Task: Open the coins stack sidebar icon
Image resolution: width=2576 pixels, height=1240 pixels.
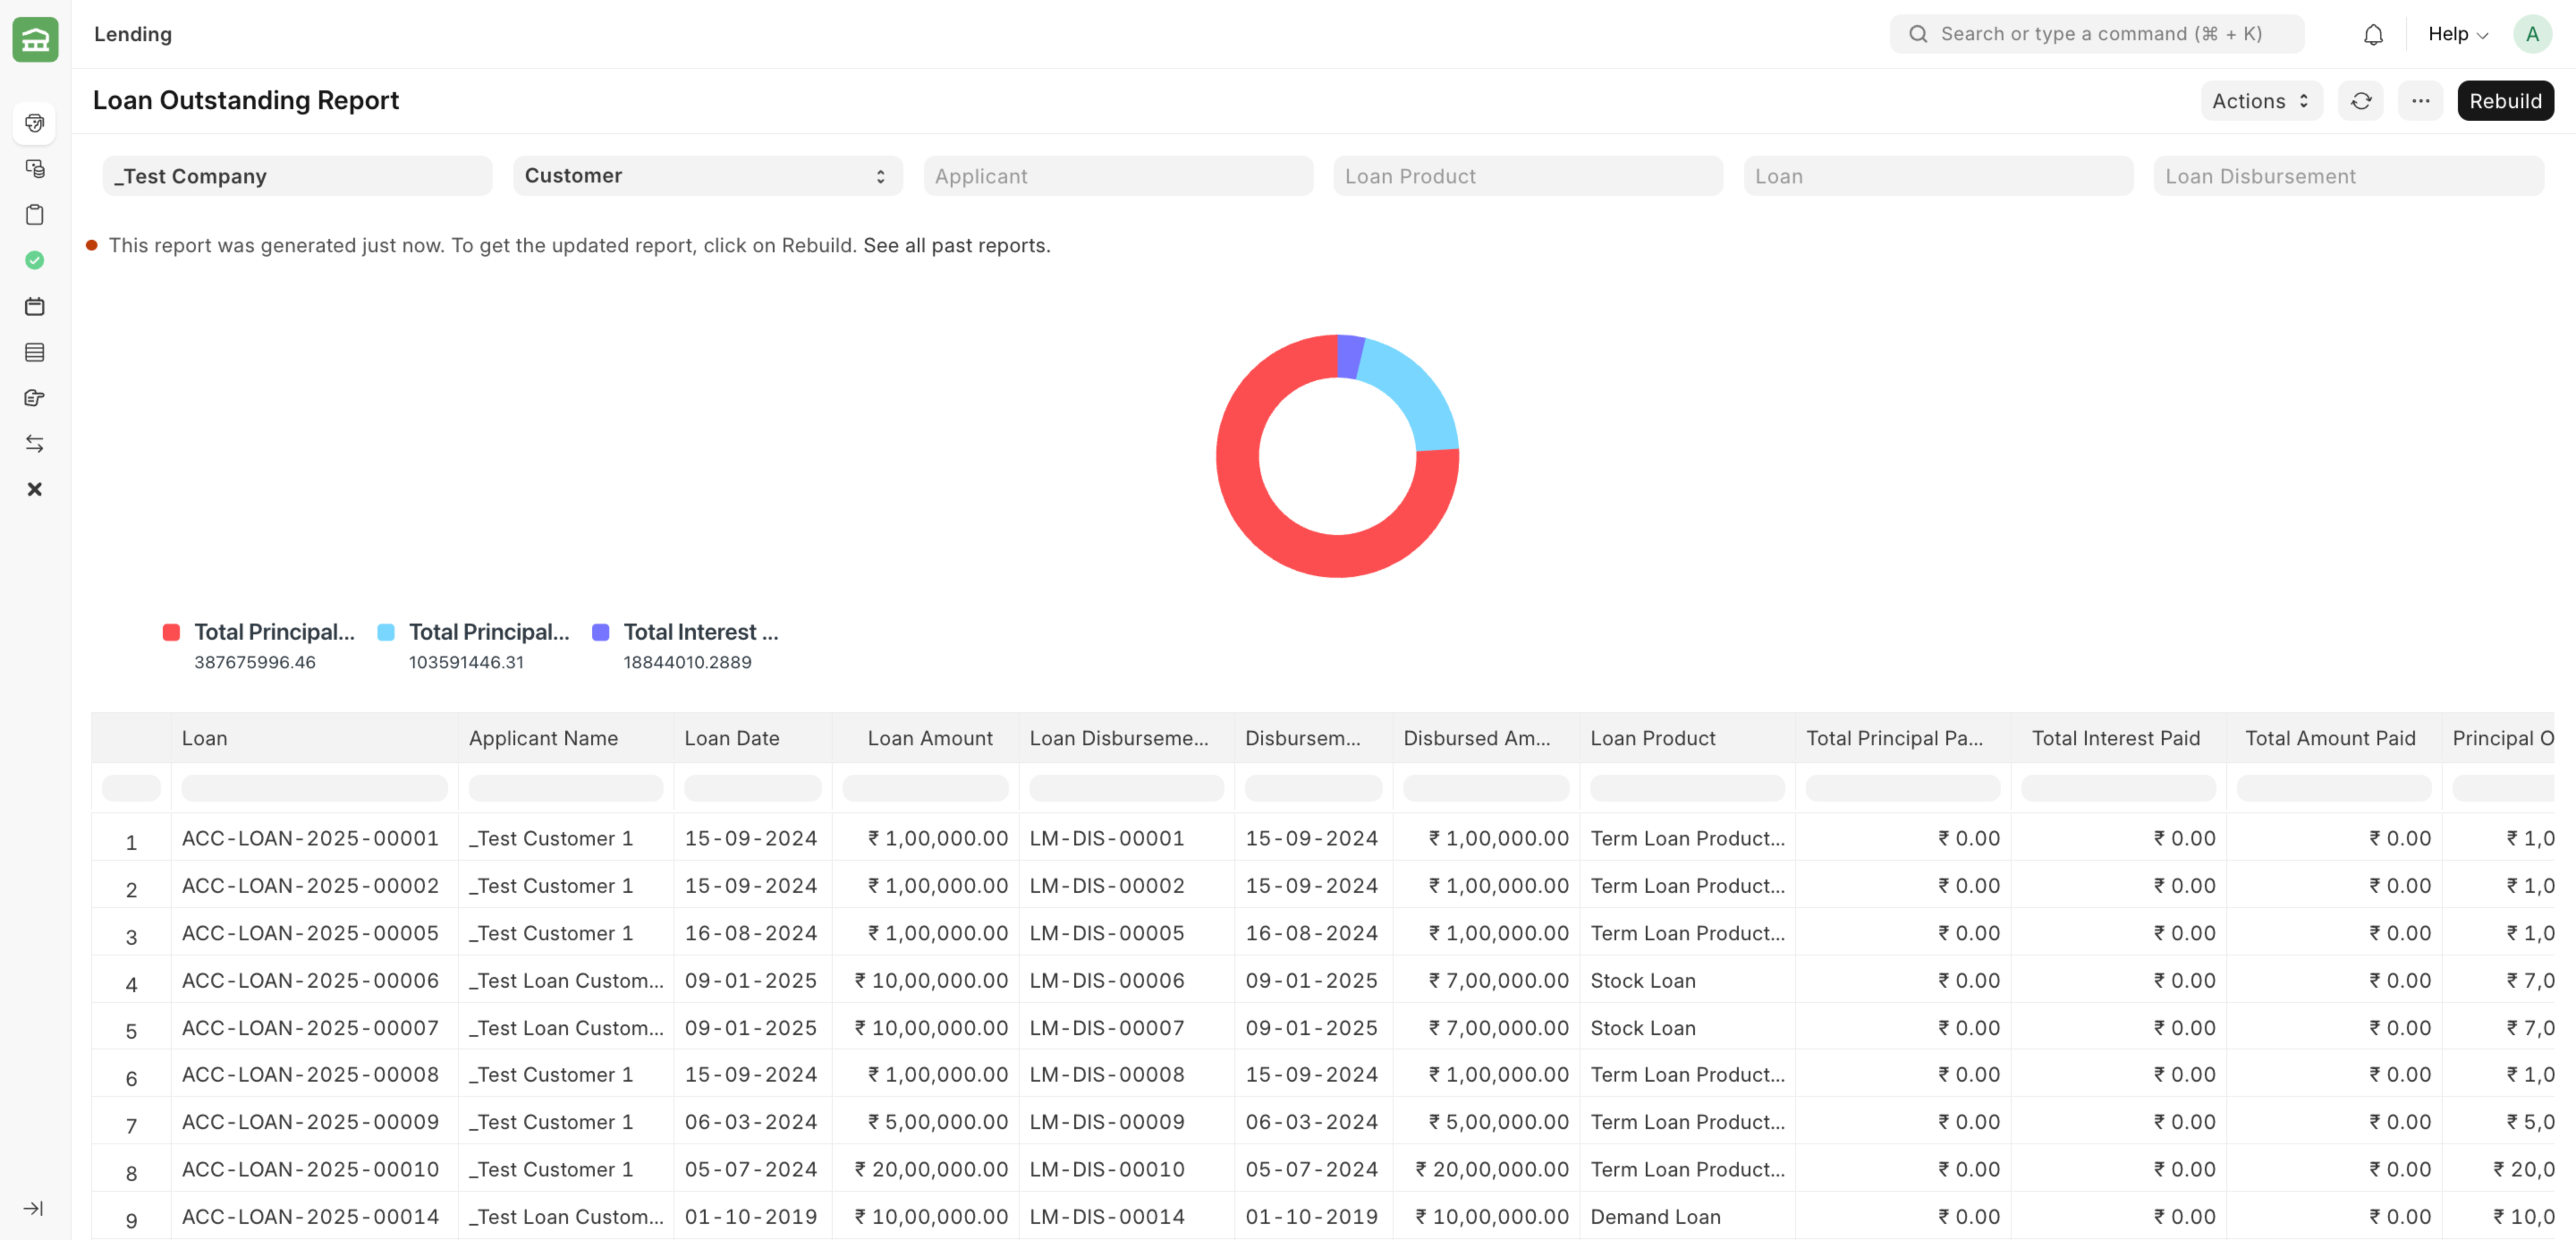Action: pos(35,169)
